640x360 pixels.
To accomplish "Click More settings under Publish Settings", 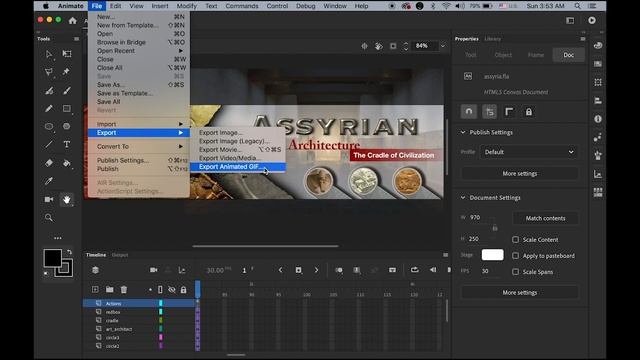I will pyautogui.click(x=520, y=173).
